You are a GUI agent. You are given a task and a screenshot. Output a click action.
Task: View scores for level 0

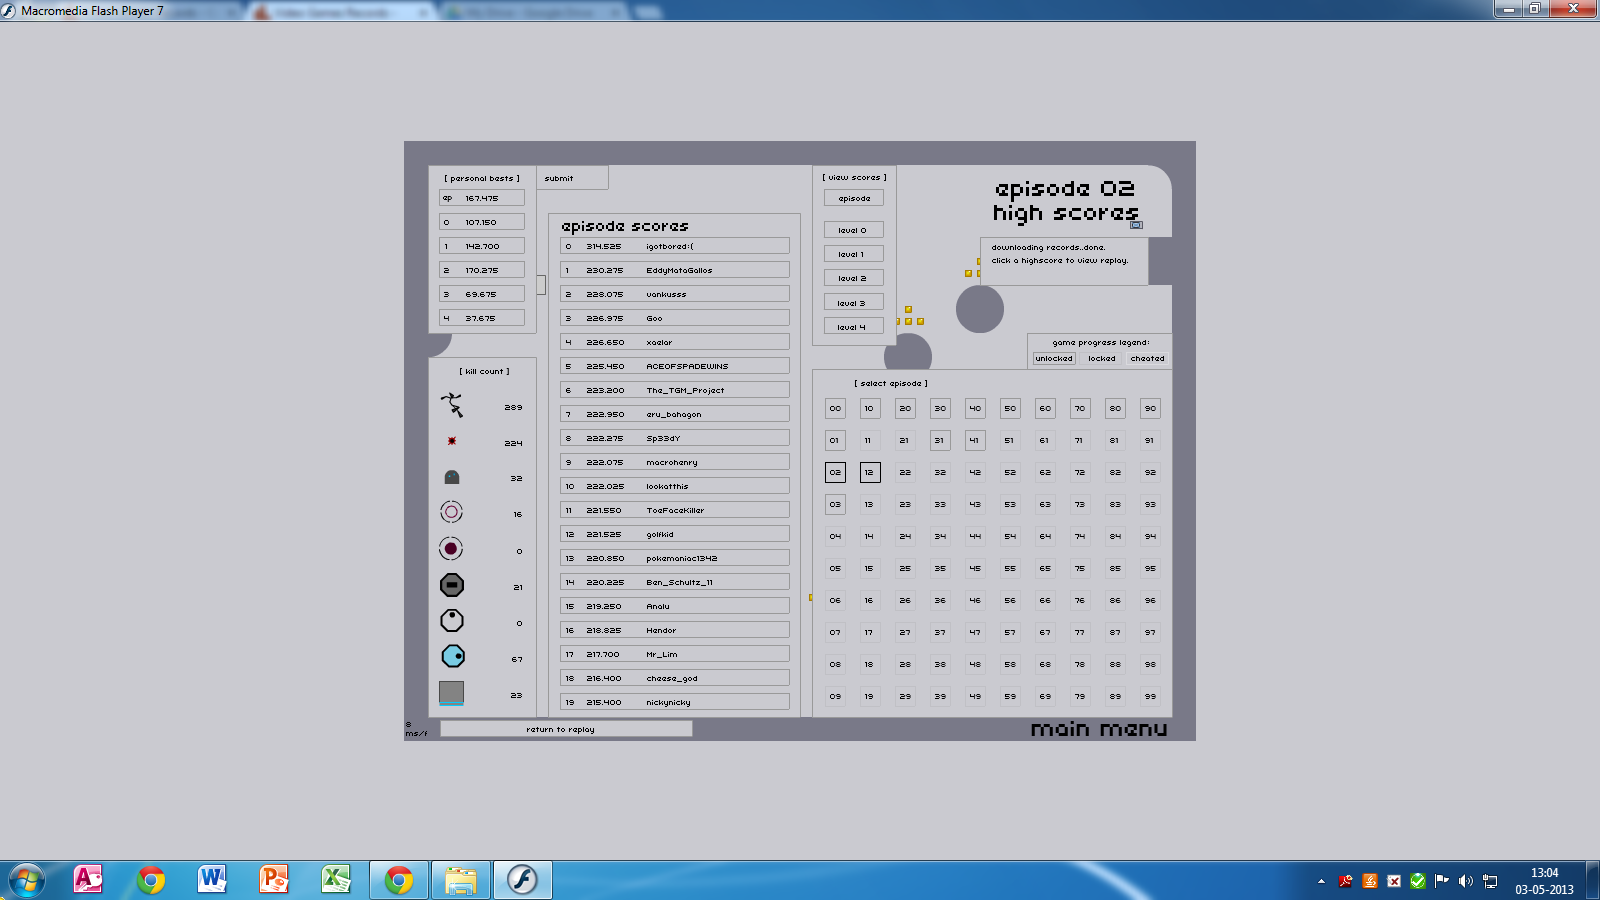point(853,230)
